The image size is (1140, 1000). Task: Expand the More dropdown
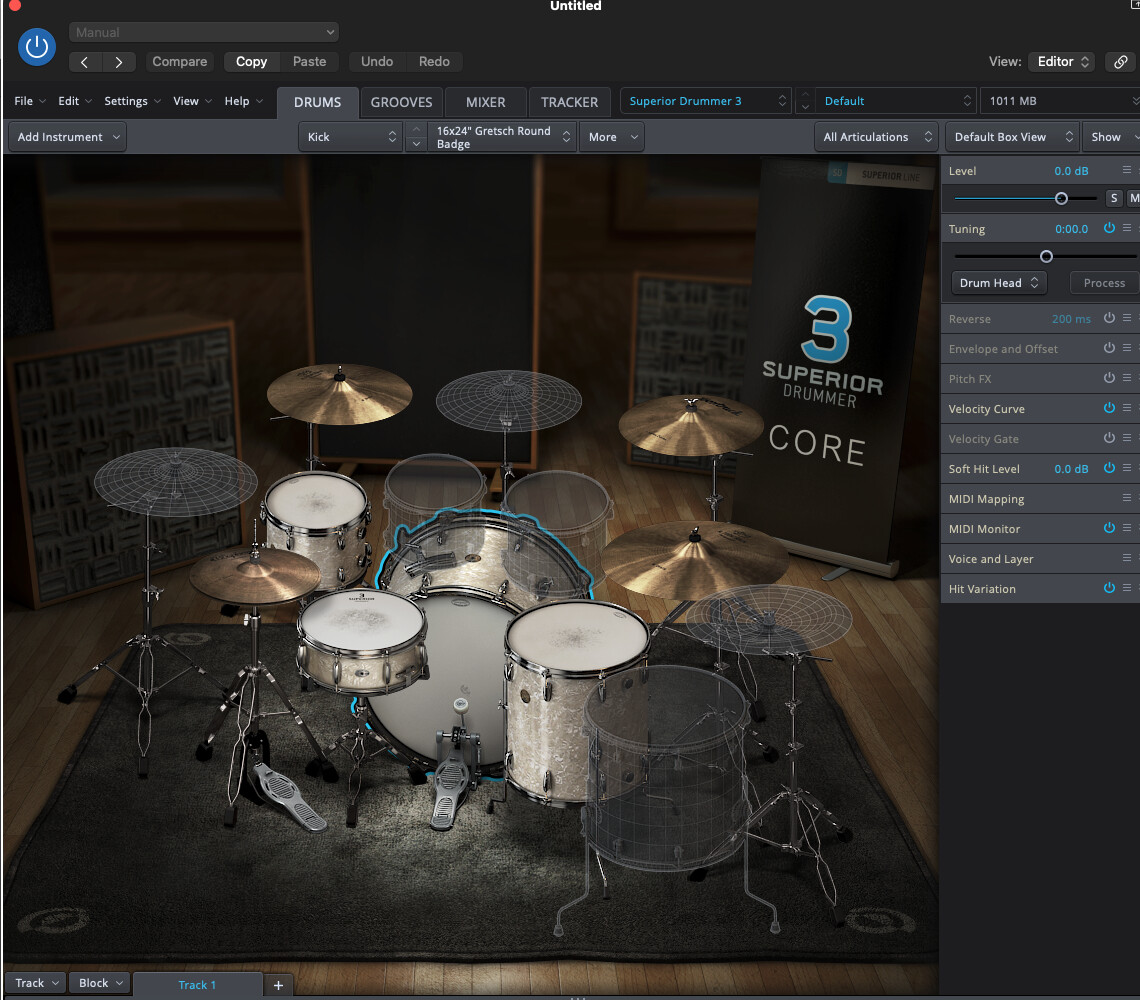612,137
